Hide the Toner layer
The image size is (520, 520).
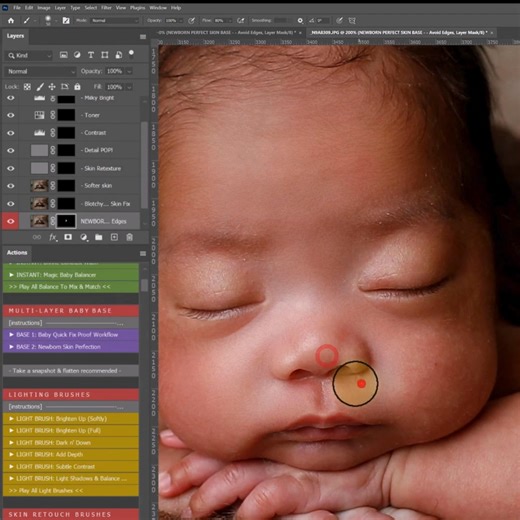click(11, 115)
